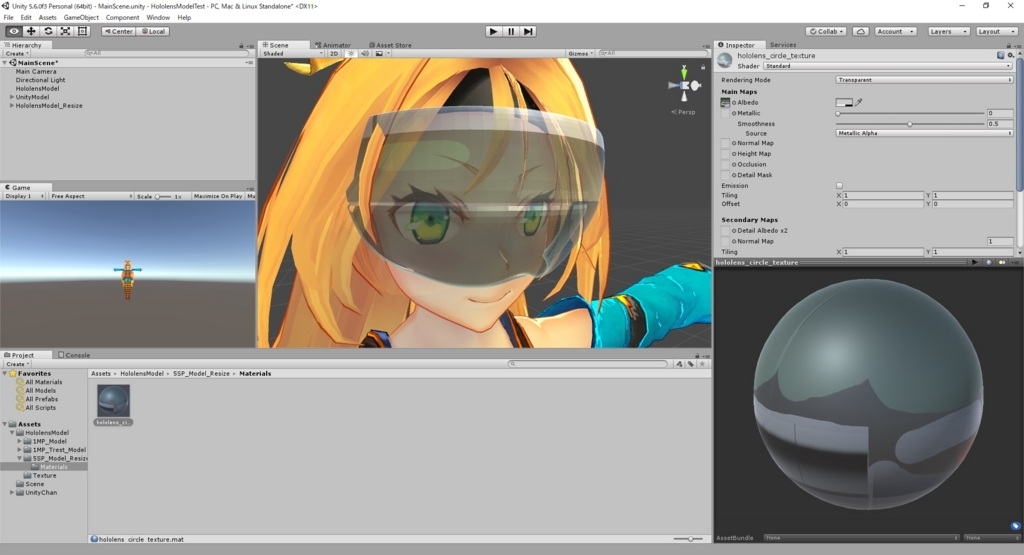Select the Detail Mask texture slot

(x=725, y=175)
